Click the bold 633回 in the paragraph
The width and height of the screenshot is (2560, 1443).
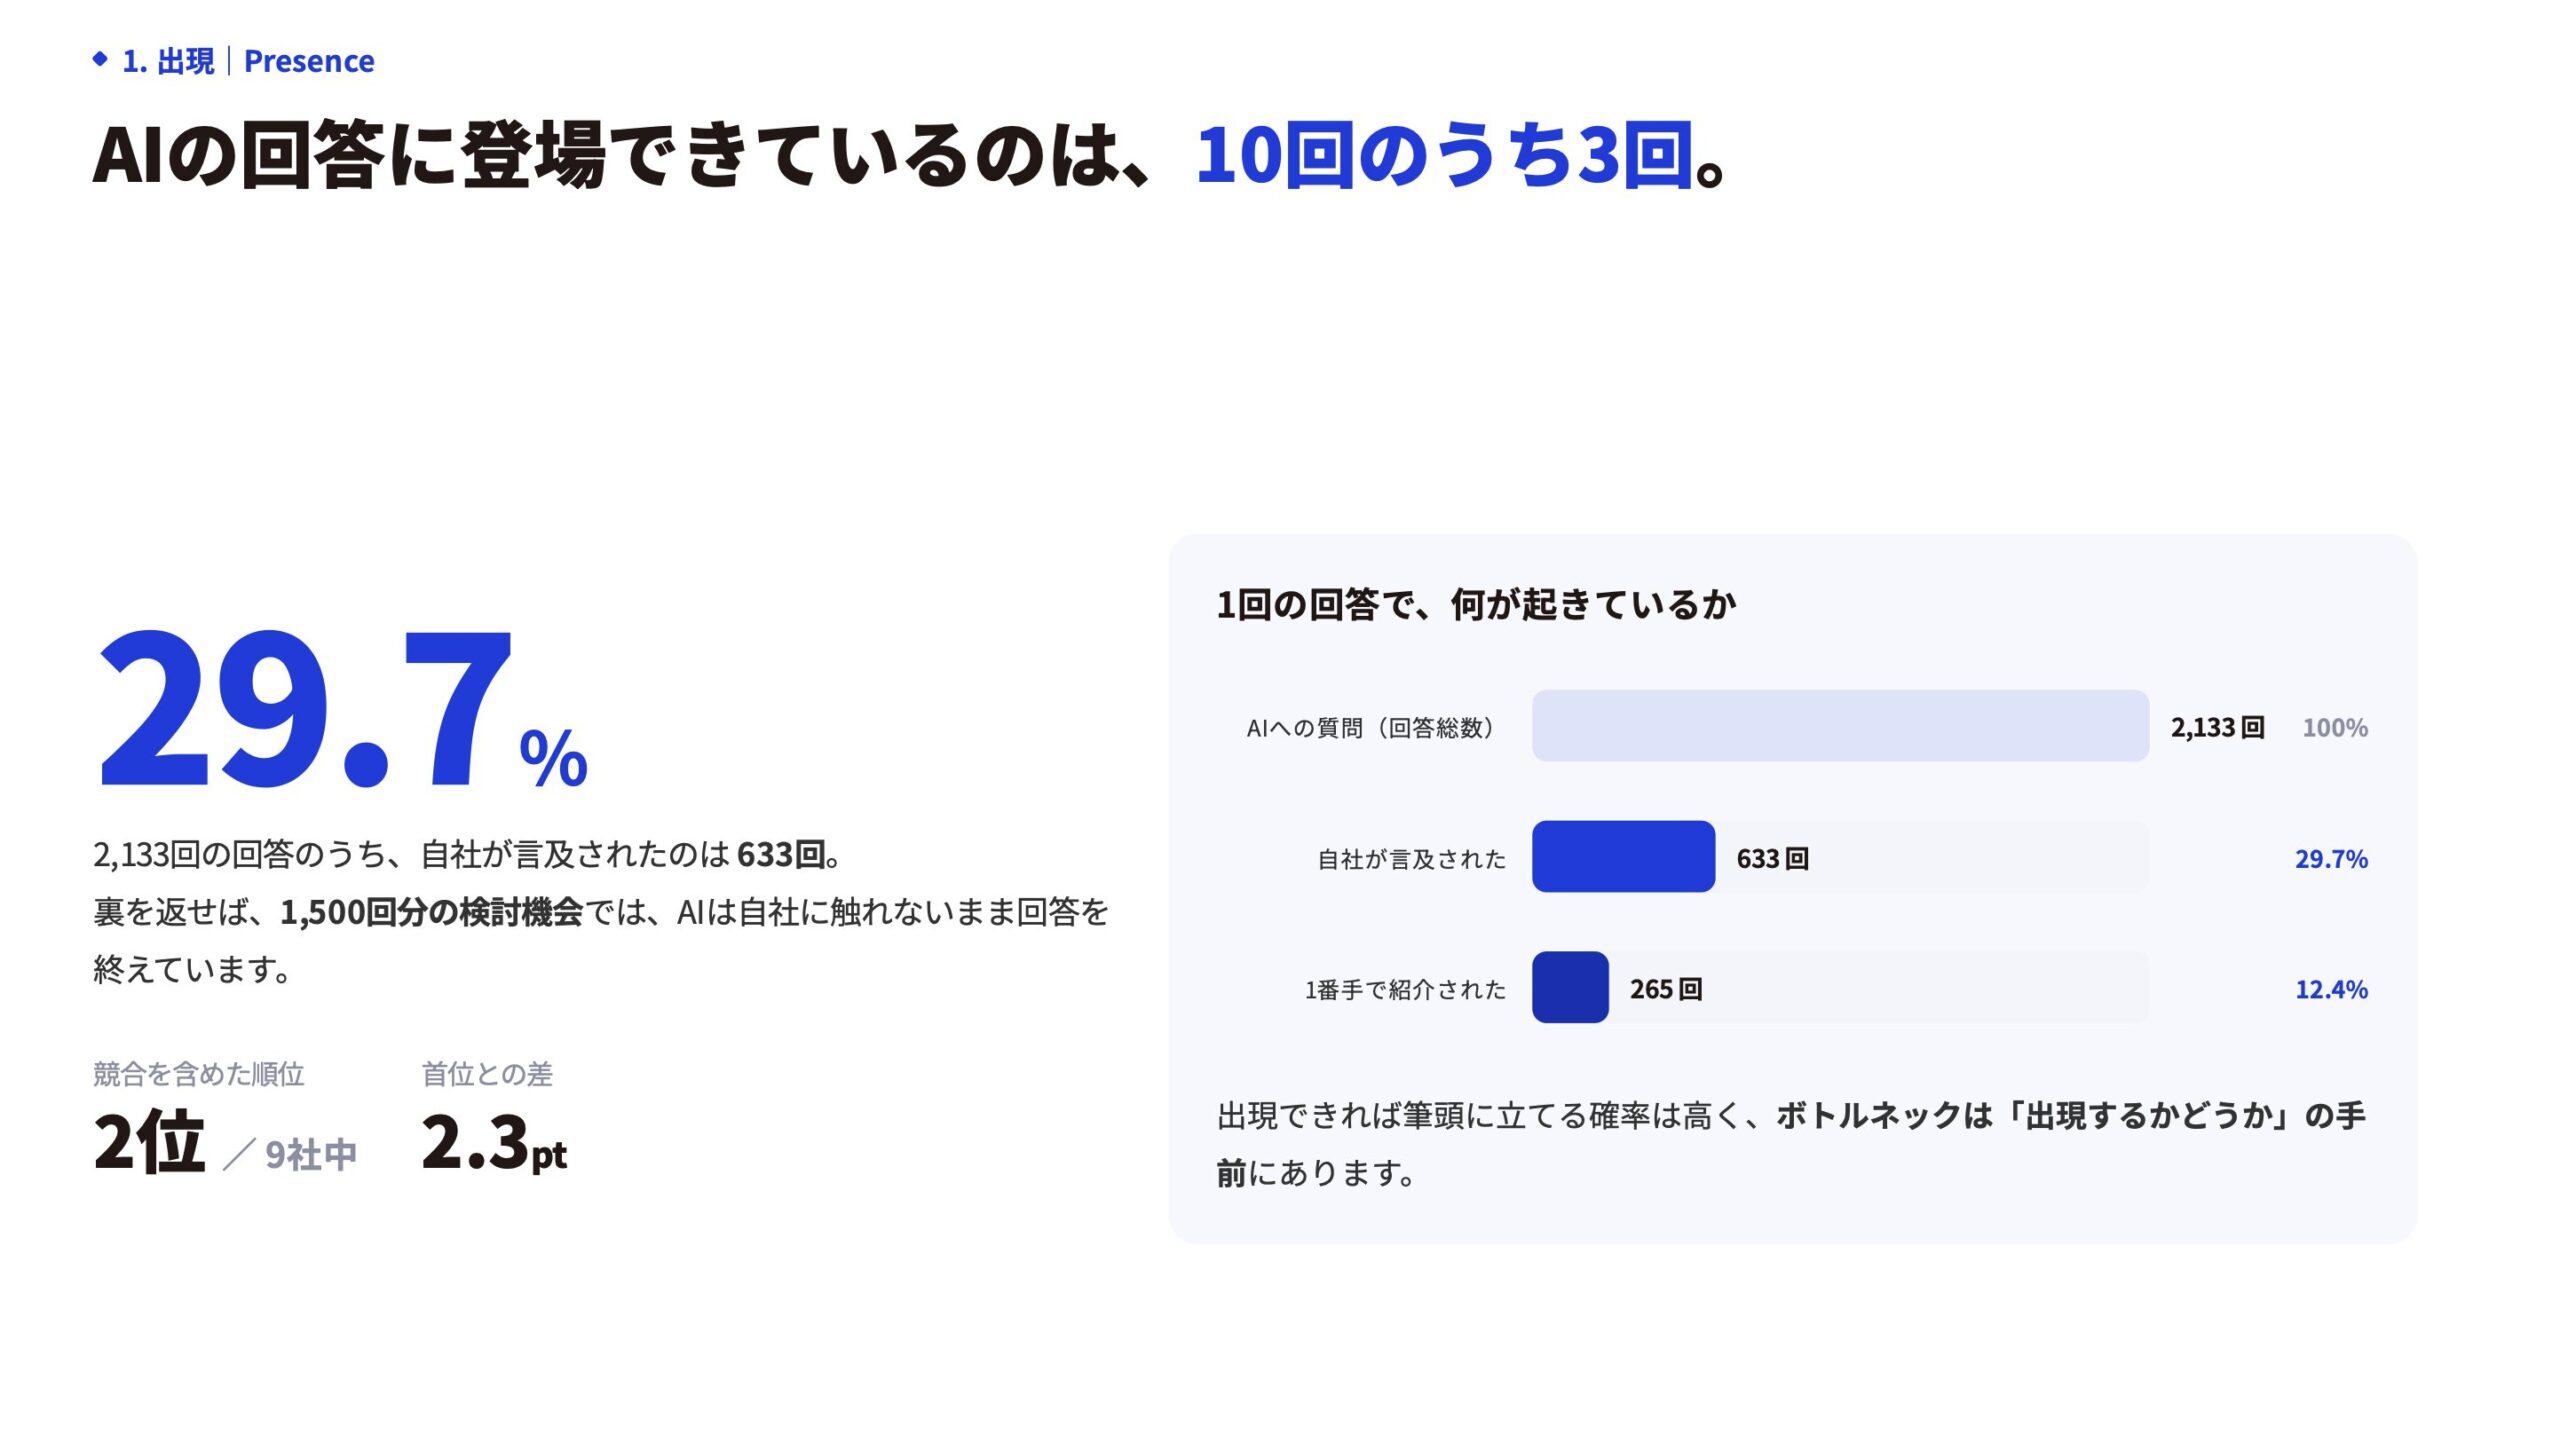tap(781, 854)
